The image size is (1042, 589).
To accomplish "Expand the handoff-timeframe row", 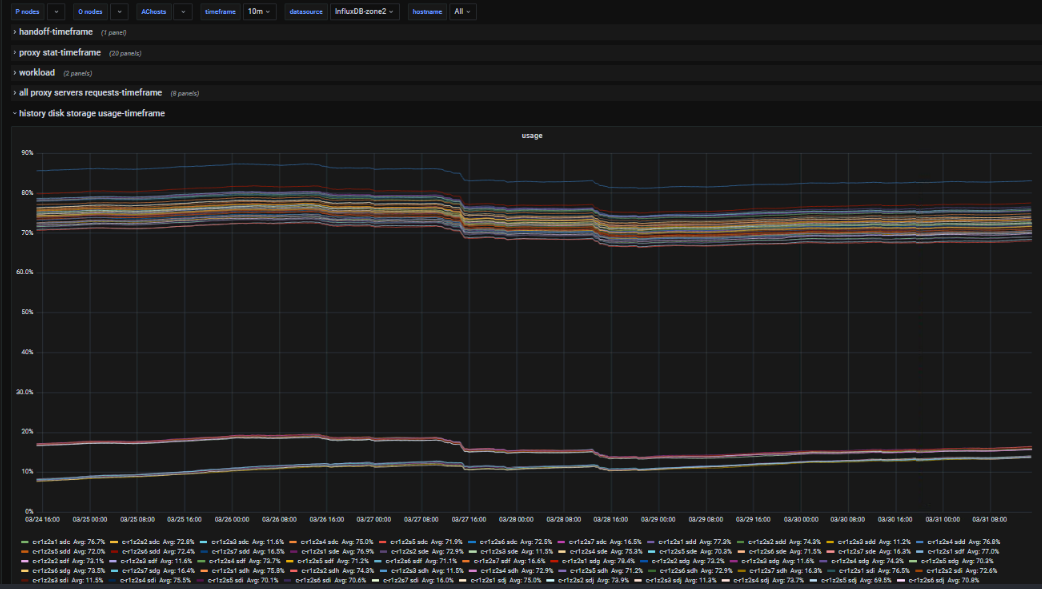I will [55, 32].
